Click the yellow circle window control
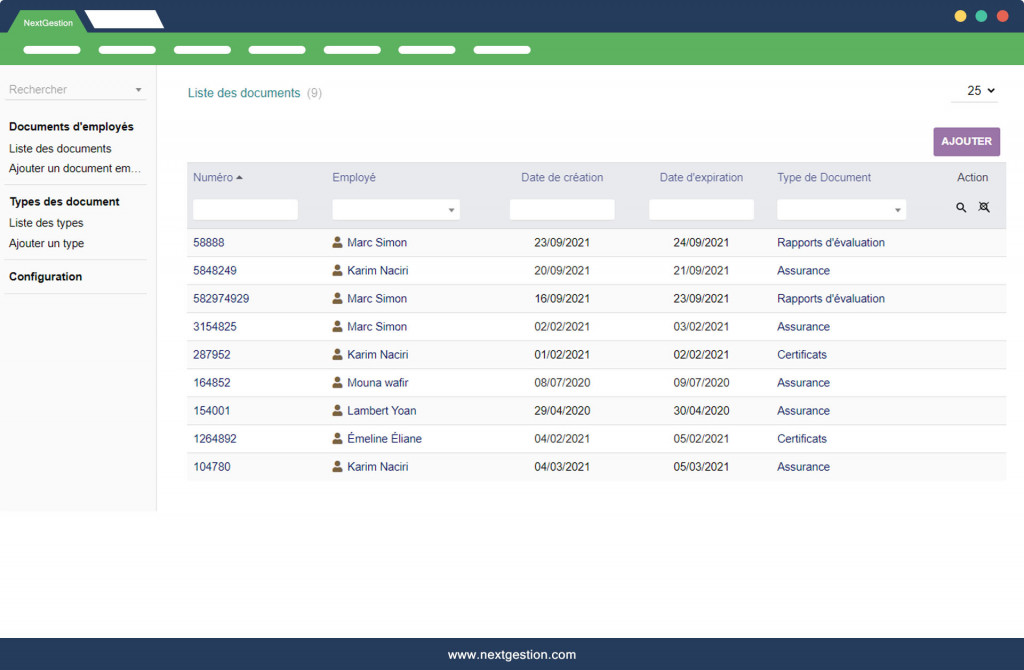Viewport: 1024px width, 670px height. [x=960, y=16]
